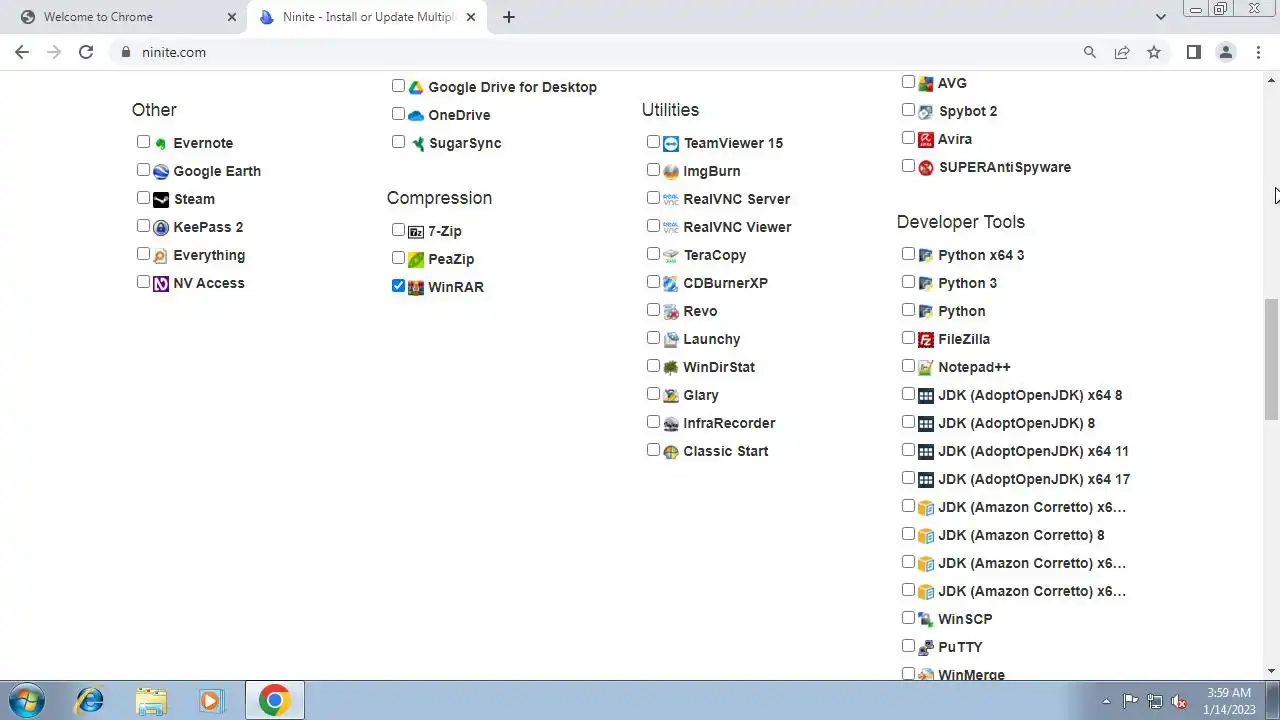The height and width of the screenshot is (720, 1280).
Task: Click the OneDrive cloud icon
Action: (x=416, y=115)
